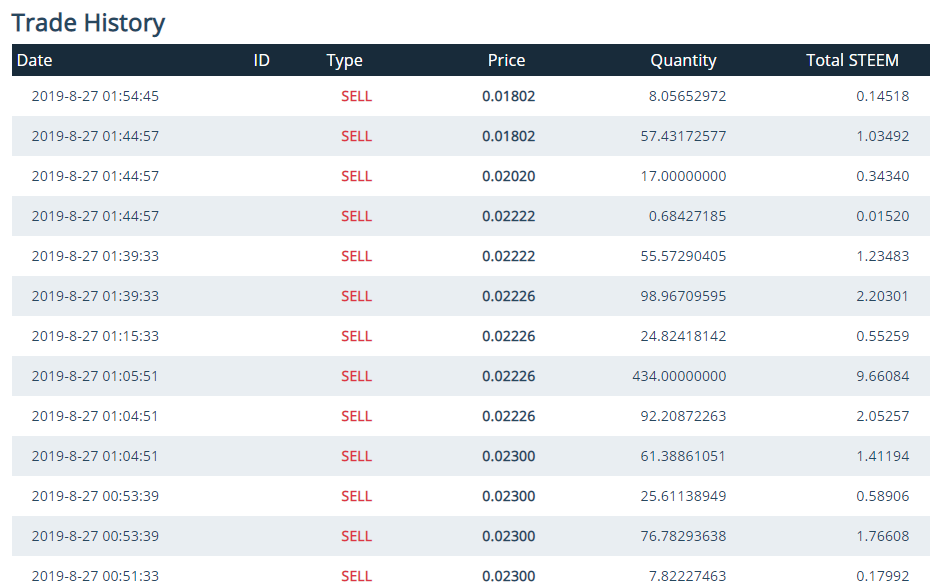Viewport: 937px width, 588px height.
Task: Click the Type column header
Action: 344,61
